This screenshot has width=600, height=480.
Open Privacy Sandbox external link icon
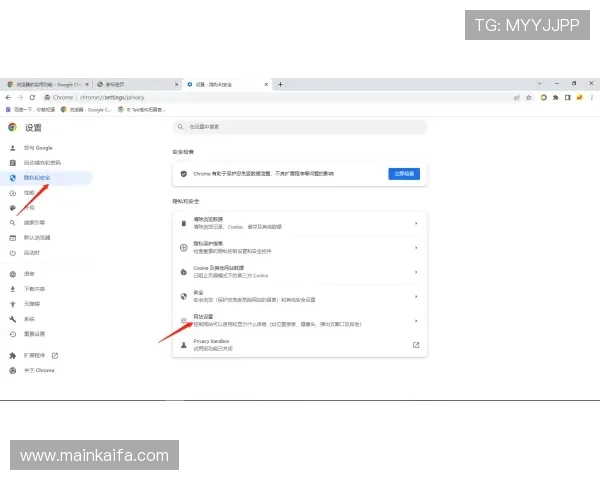(x=416, y=345)
